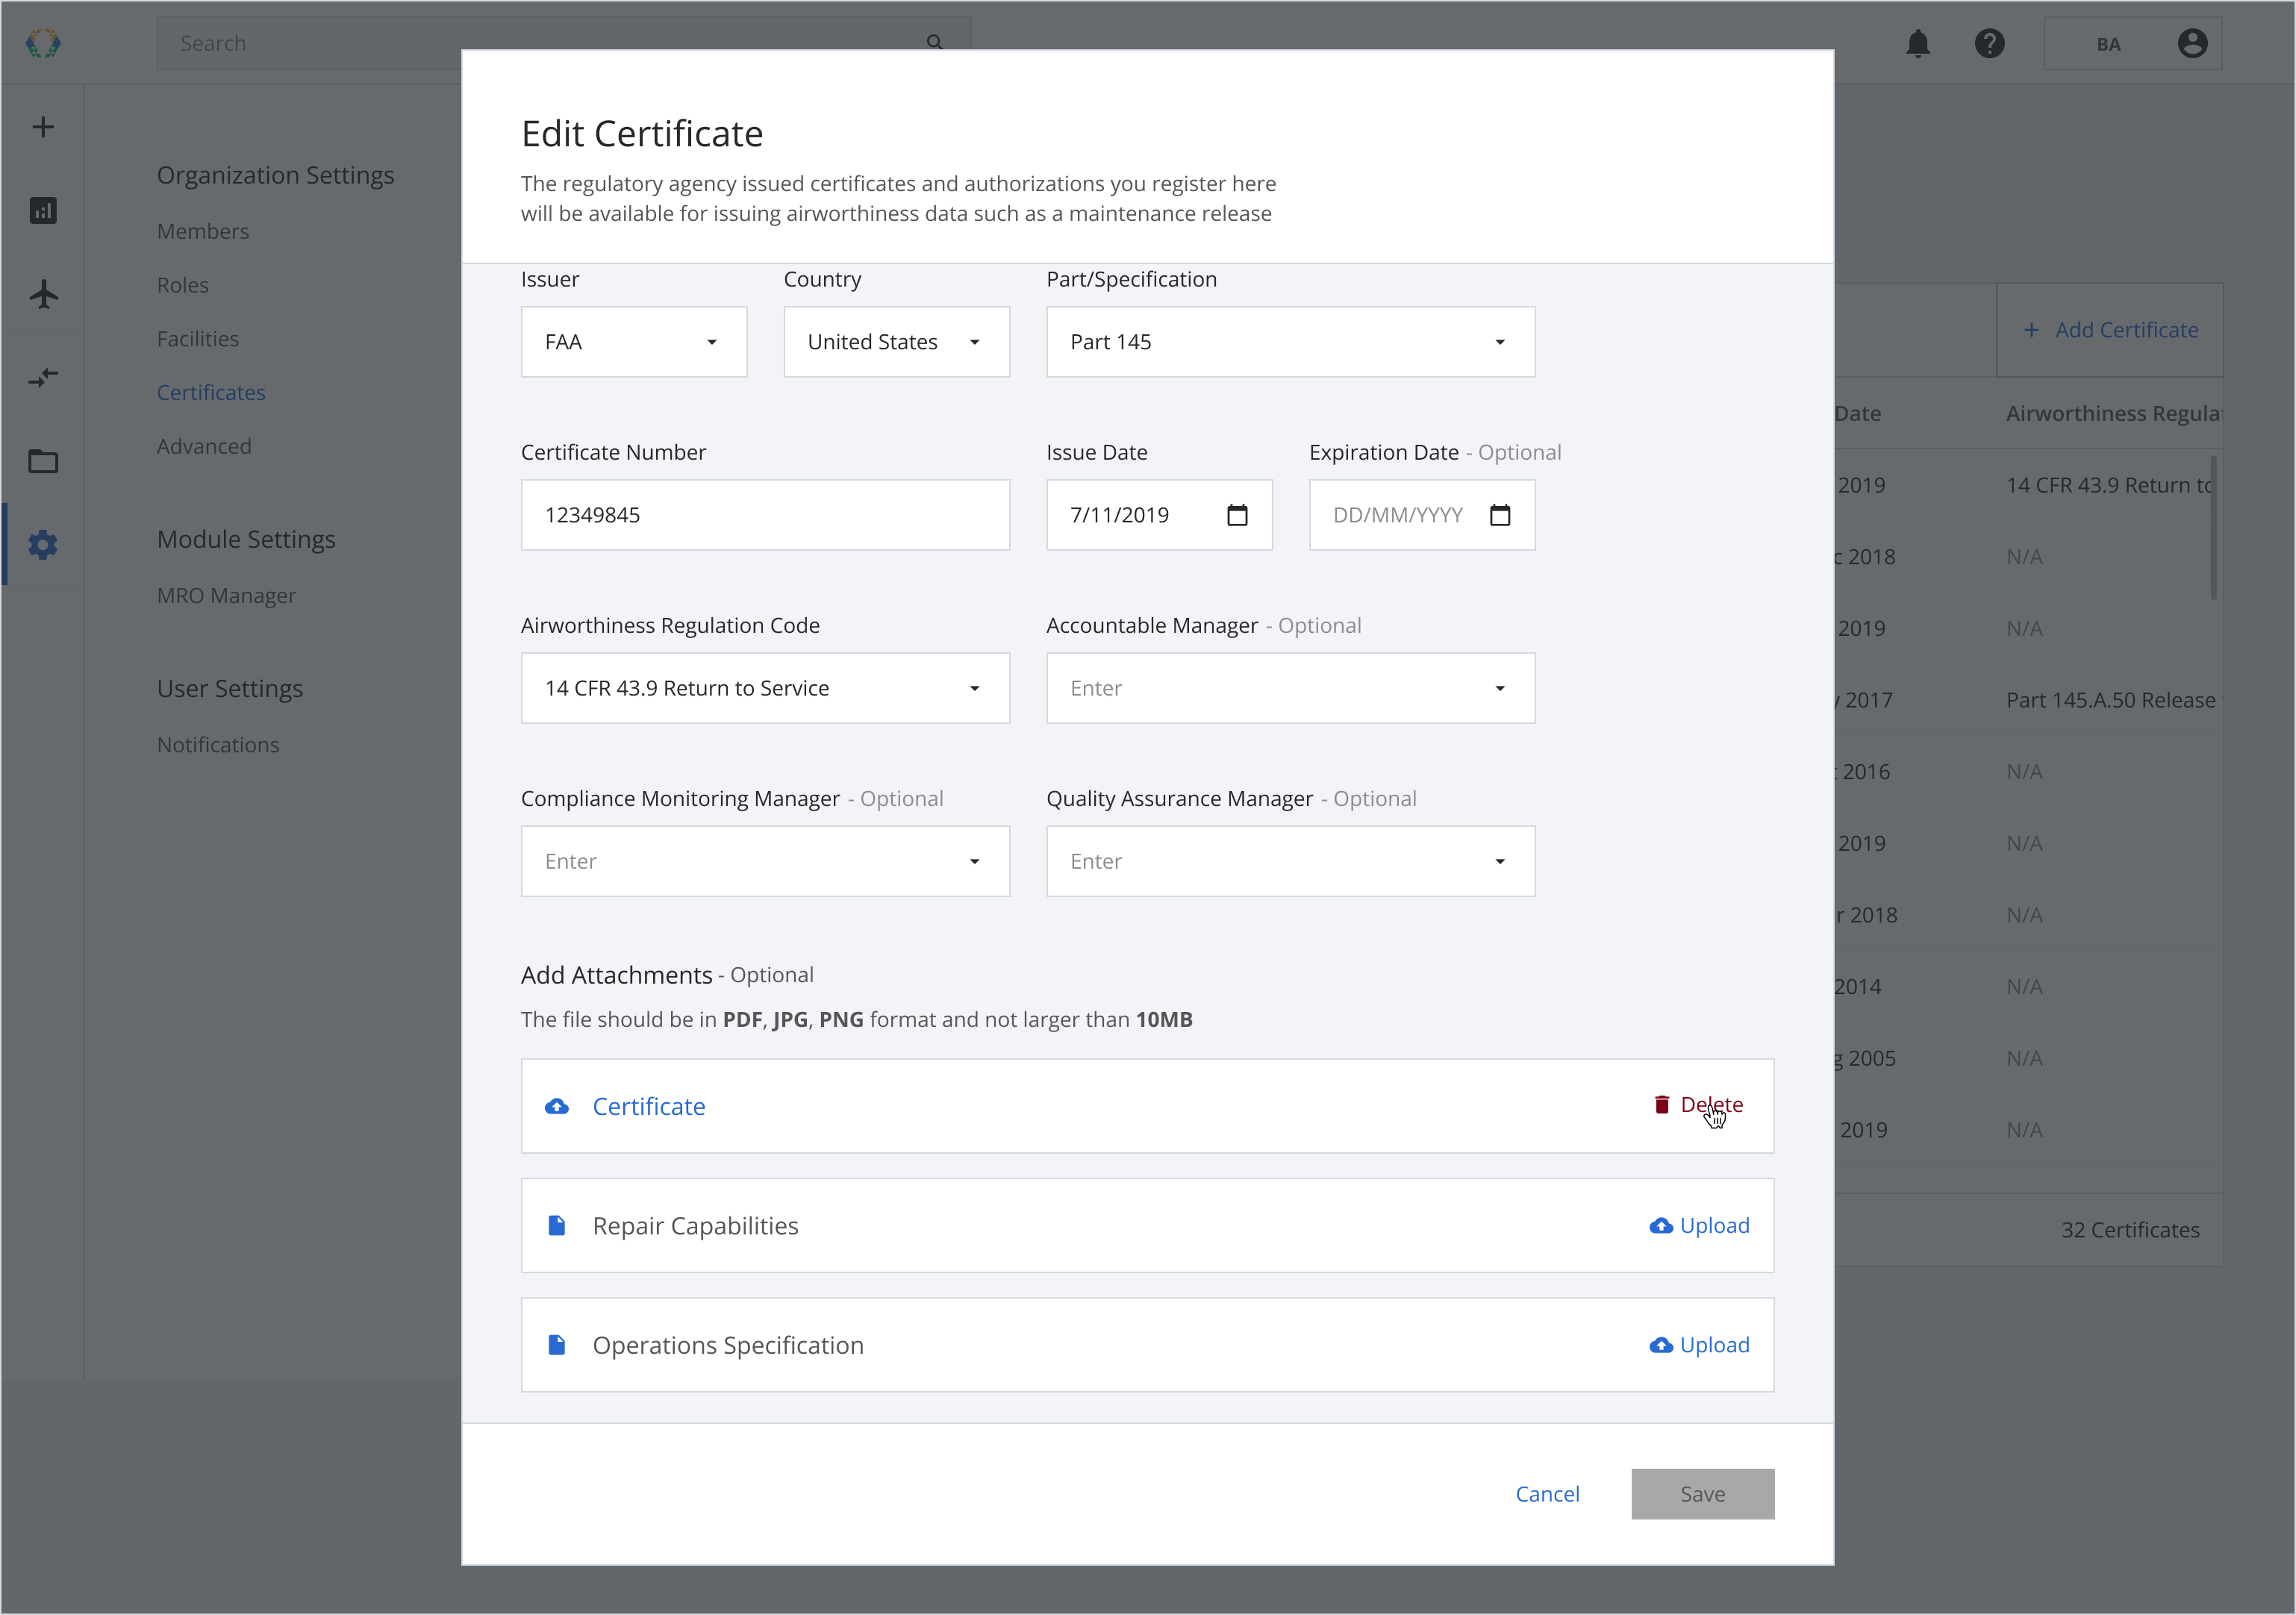
Task: Open the dashboard chart icon in sidebar
Action: pyautogui.click(x=43, y=210)
